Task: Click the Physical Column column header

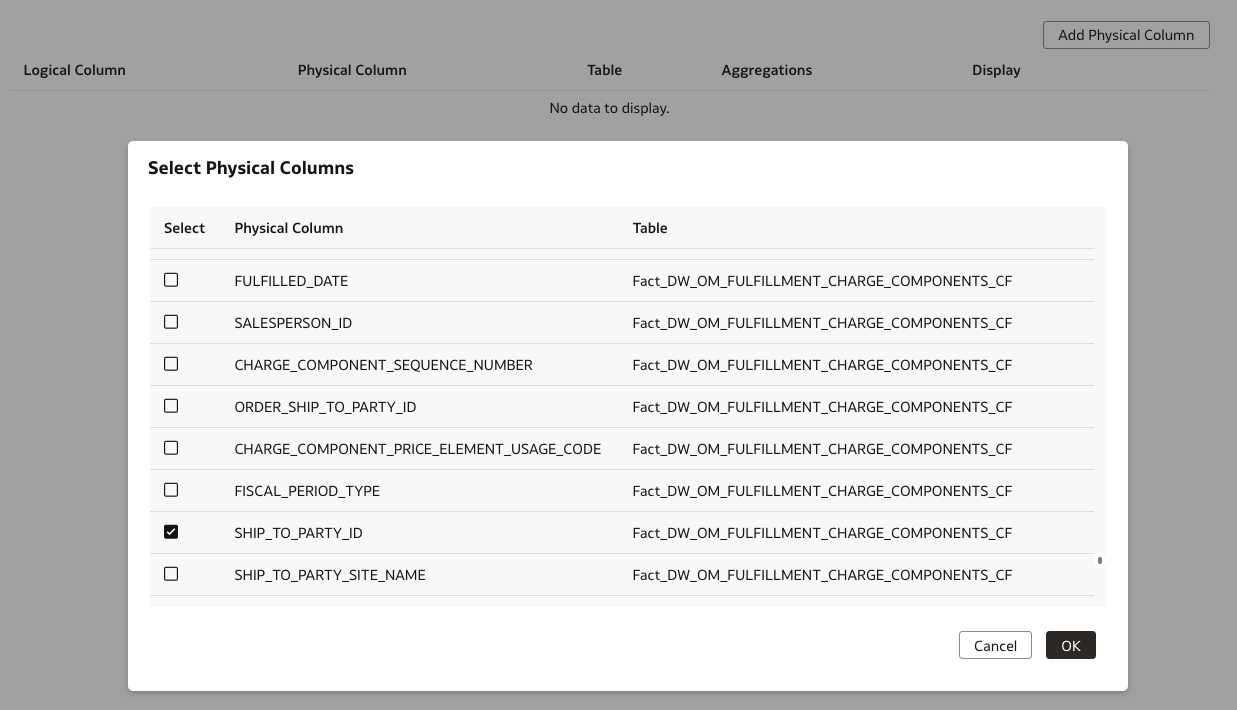Action: coord(352,70)
